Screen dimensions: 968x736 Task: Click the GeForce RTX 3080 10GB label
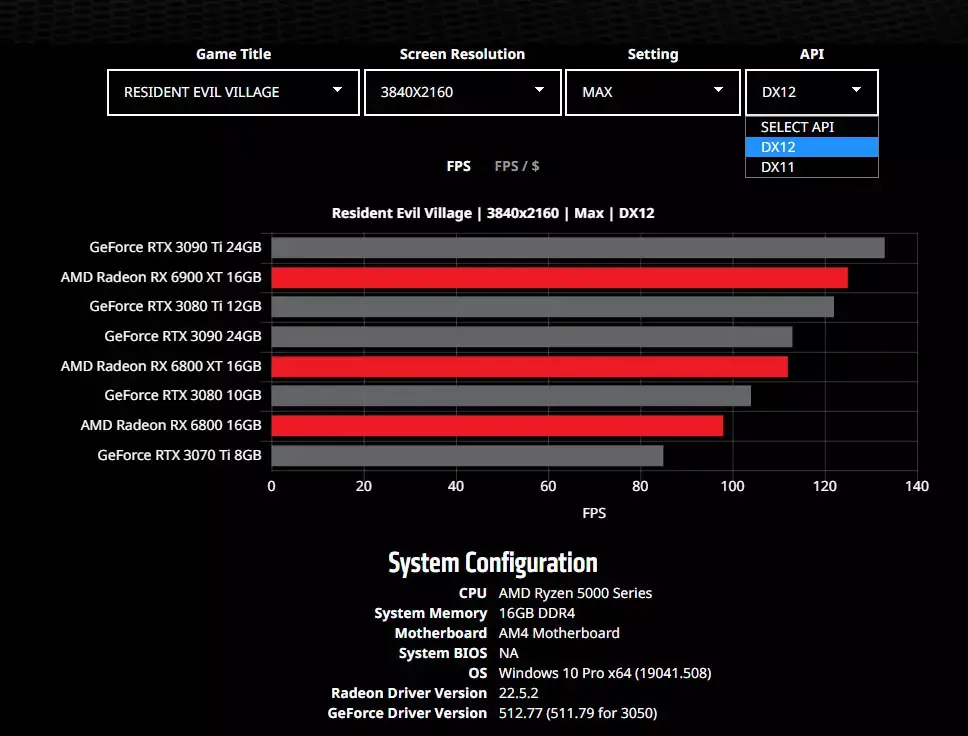[x=183, y=395]
